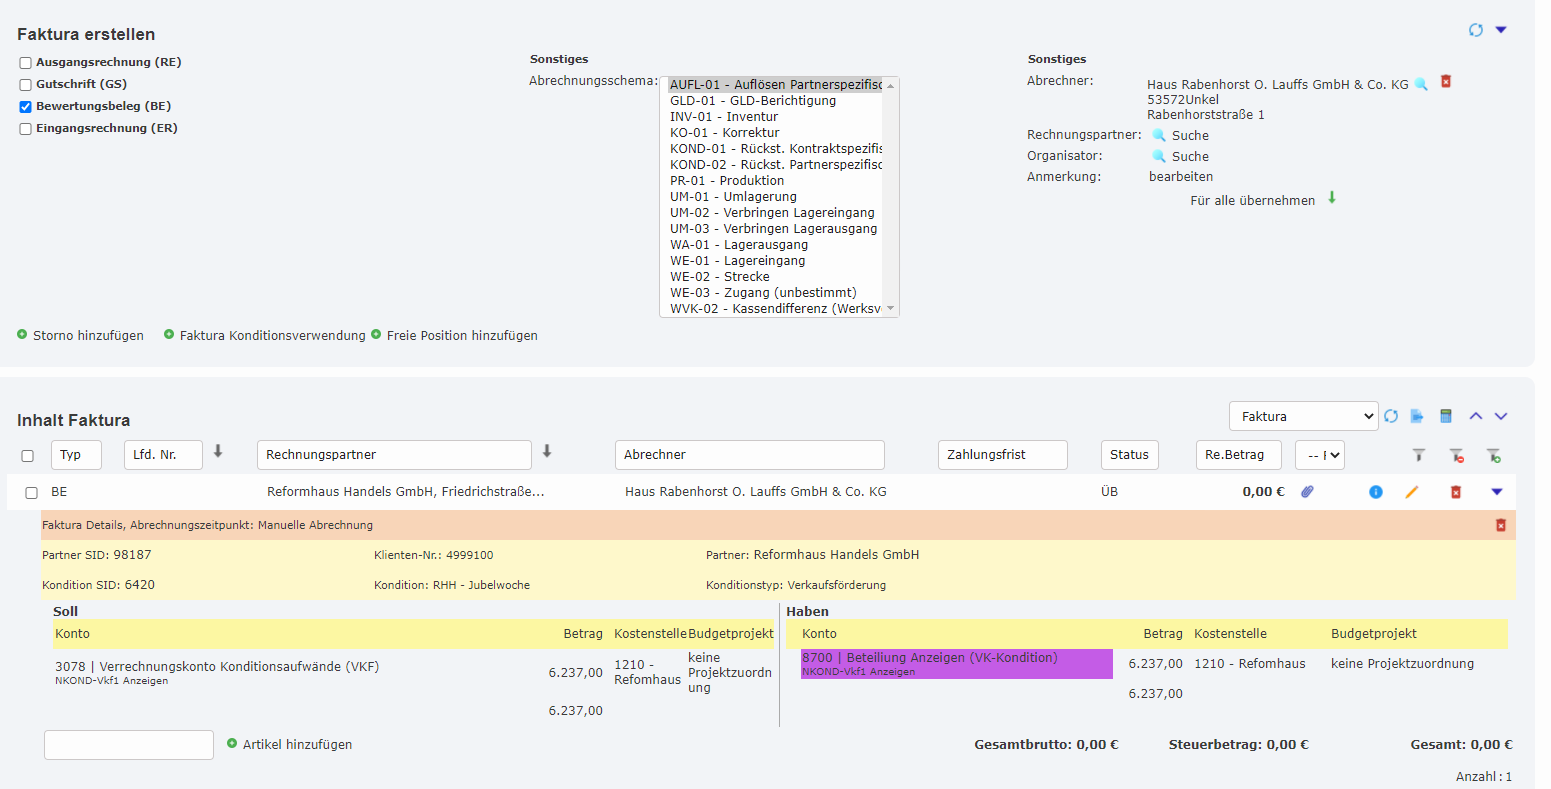Delete the BE row with trash icon
Viewport: 1551px width, 789px height.
[1456, 492]
